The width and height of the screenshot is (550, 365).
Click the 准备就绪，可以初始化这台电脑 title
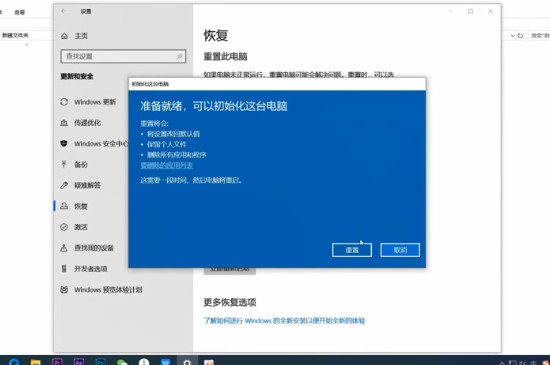pyautogui.click(x=214, y=106)
